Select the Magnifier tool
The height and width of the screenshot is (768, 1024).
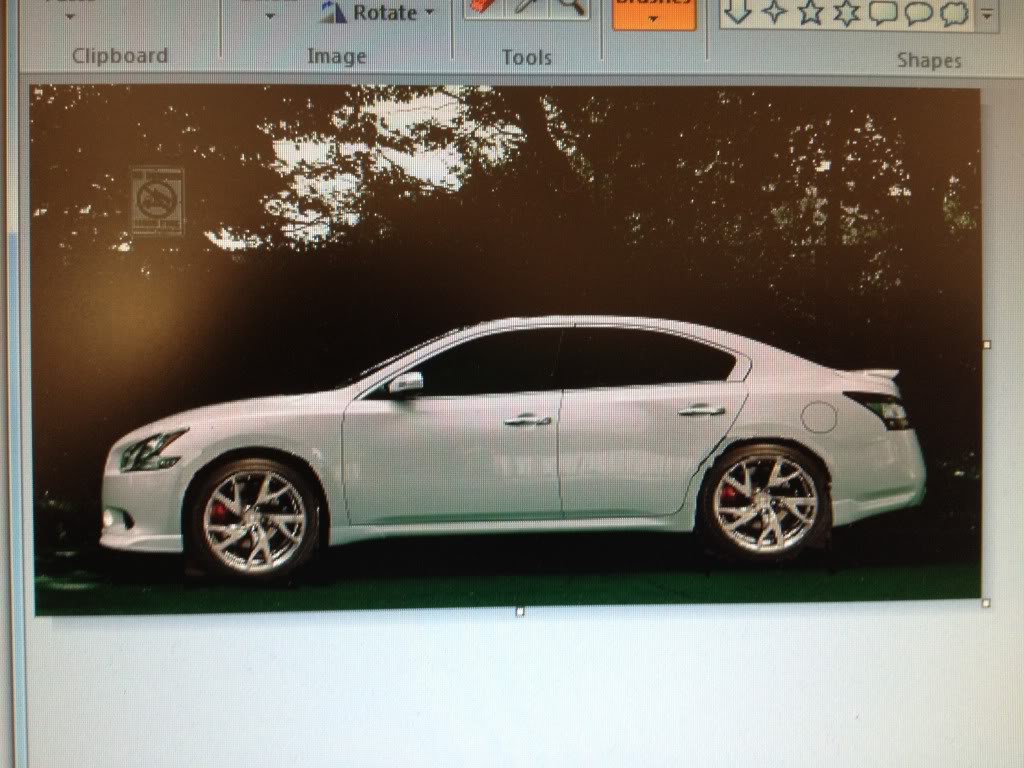point(570,7)
